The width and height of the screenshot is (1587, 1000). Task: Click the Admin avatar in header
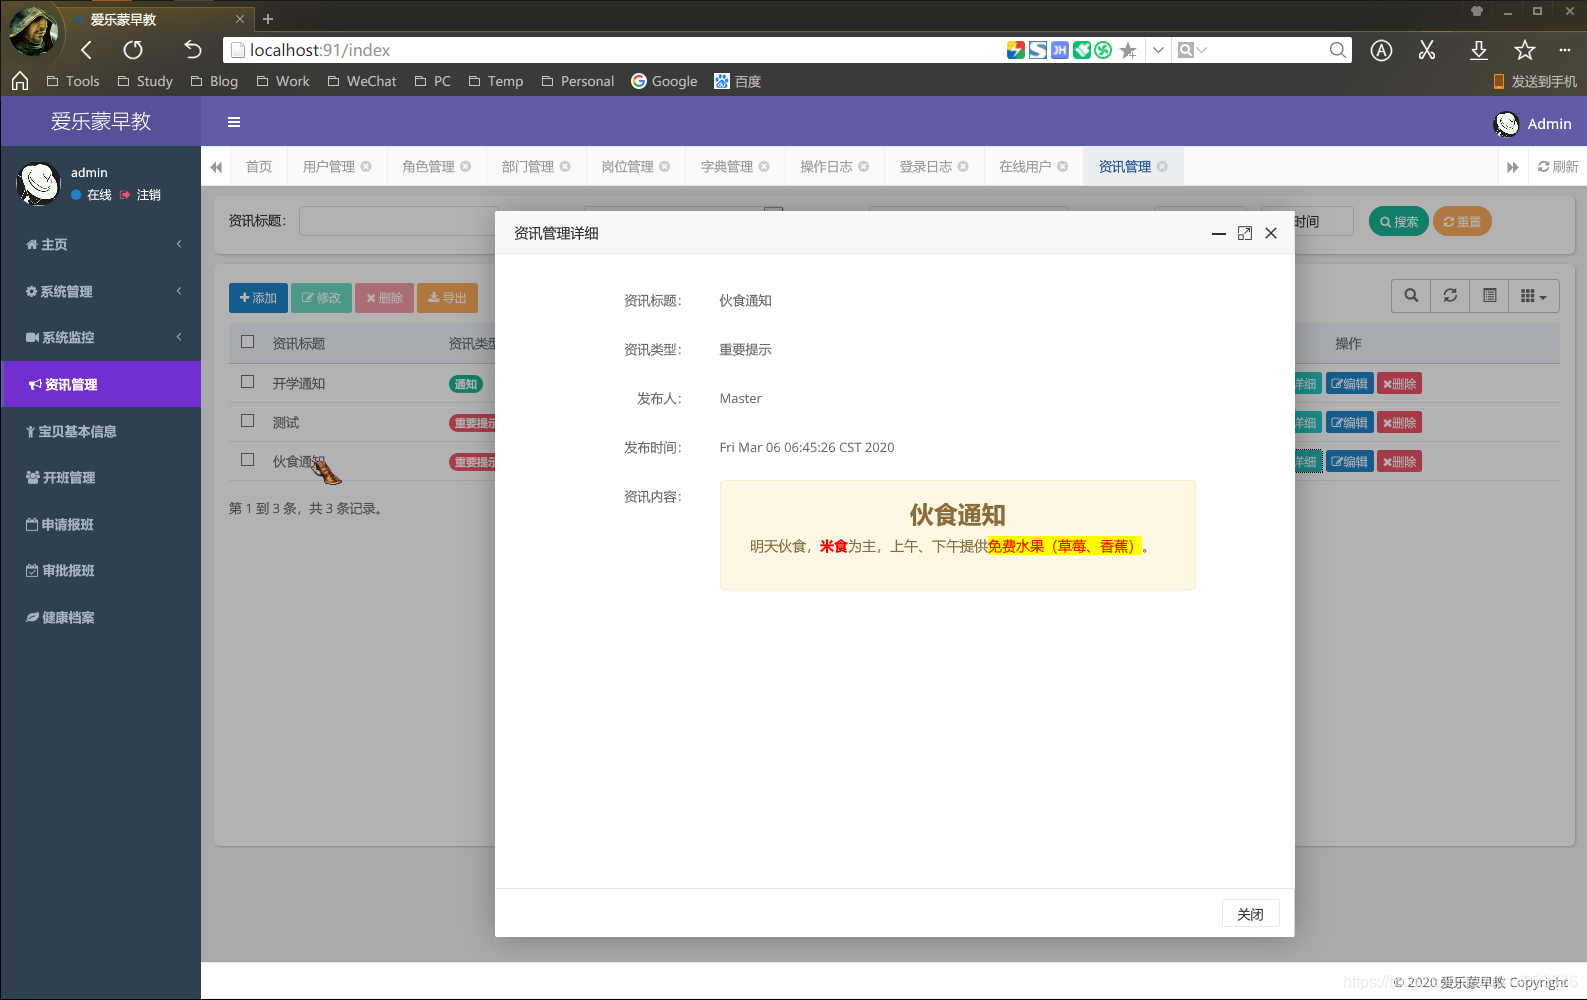tap(1506, 124)
